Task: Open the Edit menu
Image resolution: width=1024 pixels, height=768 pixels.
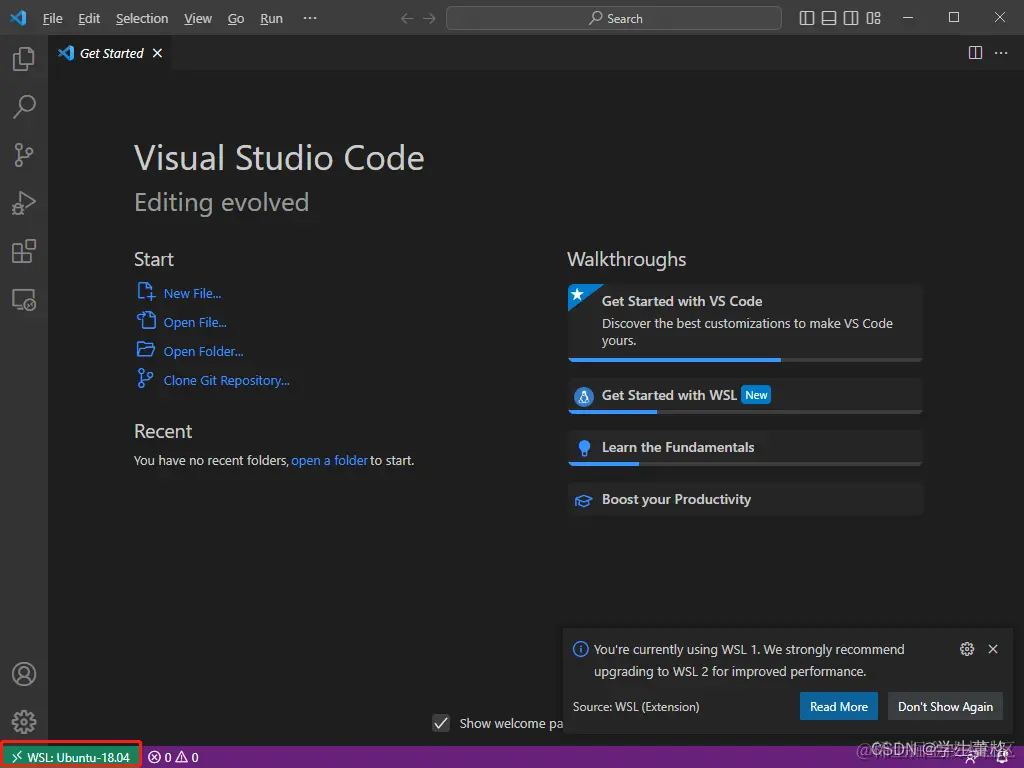Action: point(89,18)
